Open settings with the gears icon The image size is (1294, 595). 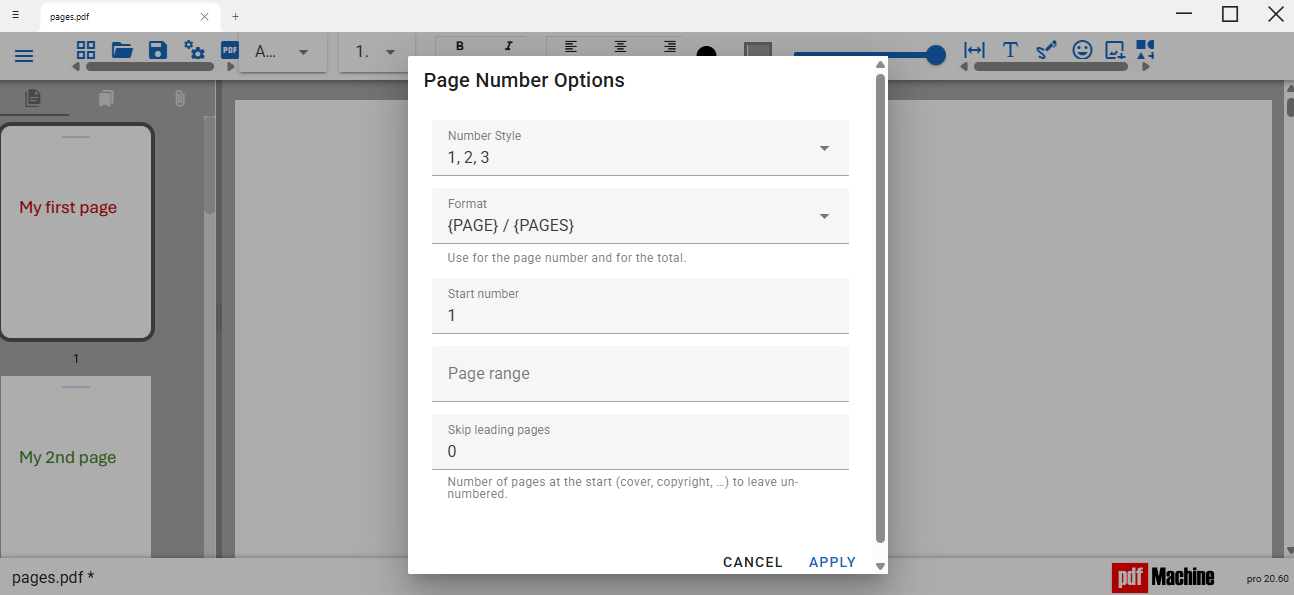pyautogui.click(x=194, y=50)
